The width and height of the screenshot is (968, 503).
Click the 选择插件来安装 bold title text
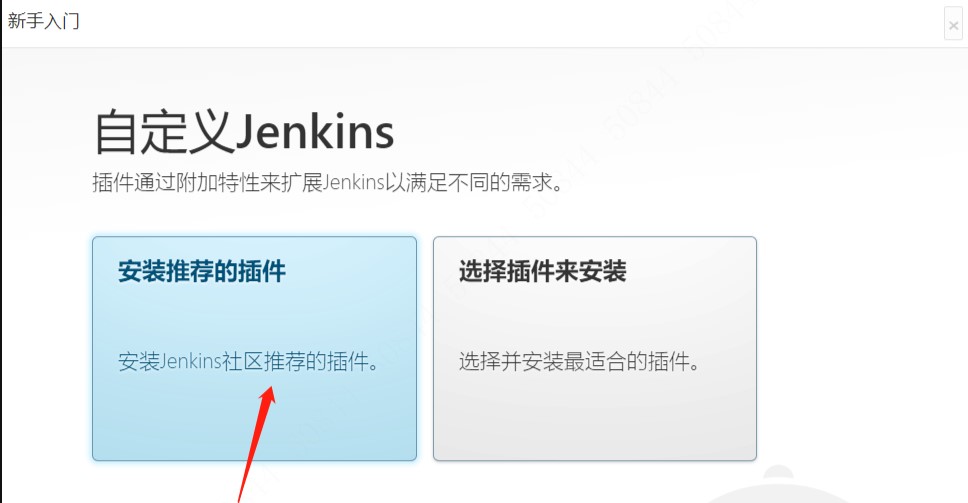point(542,272)
